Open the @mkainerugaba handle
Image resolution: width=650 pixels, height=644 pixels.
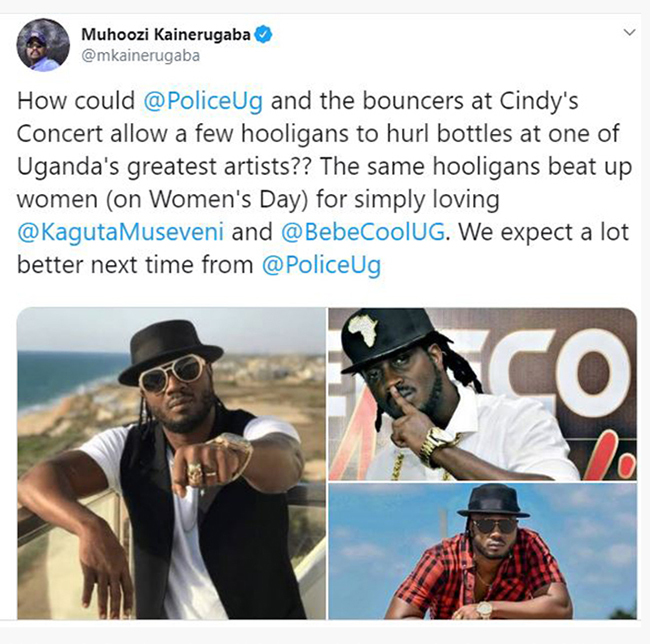coord(141,56)
